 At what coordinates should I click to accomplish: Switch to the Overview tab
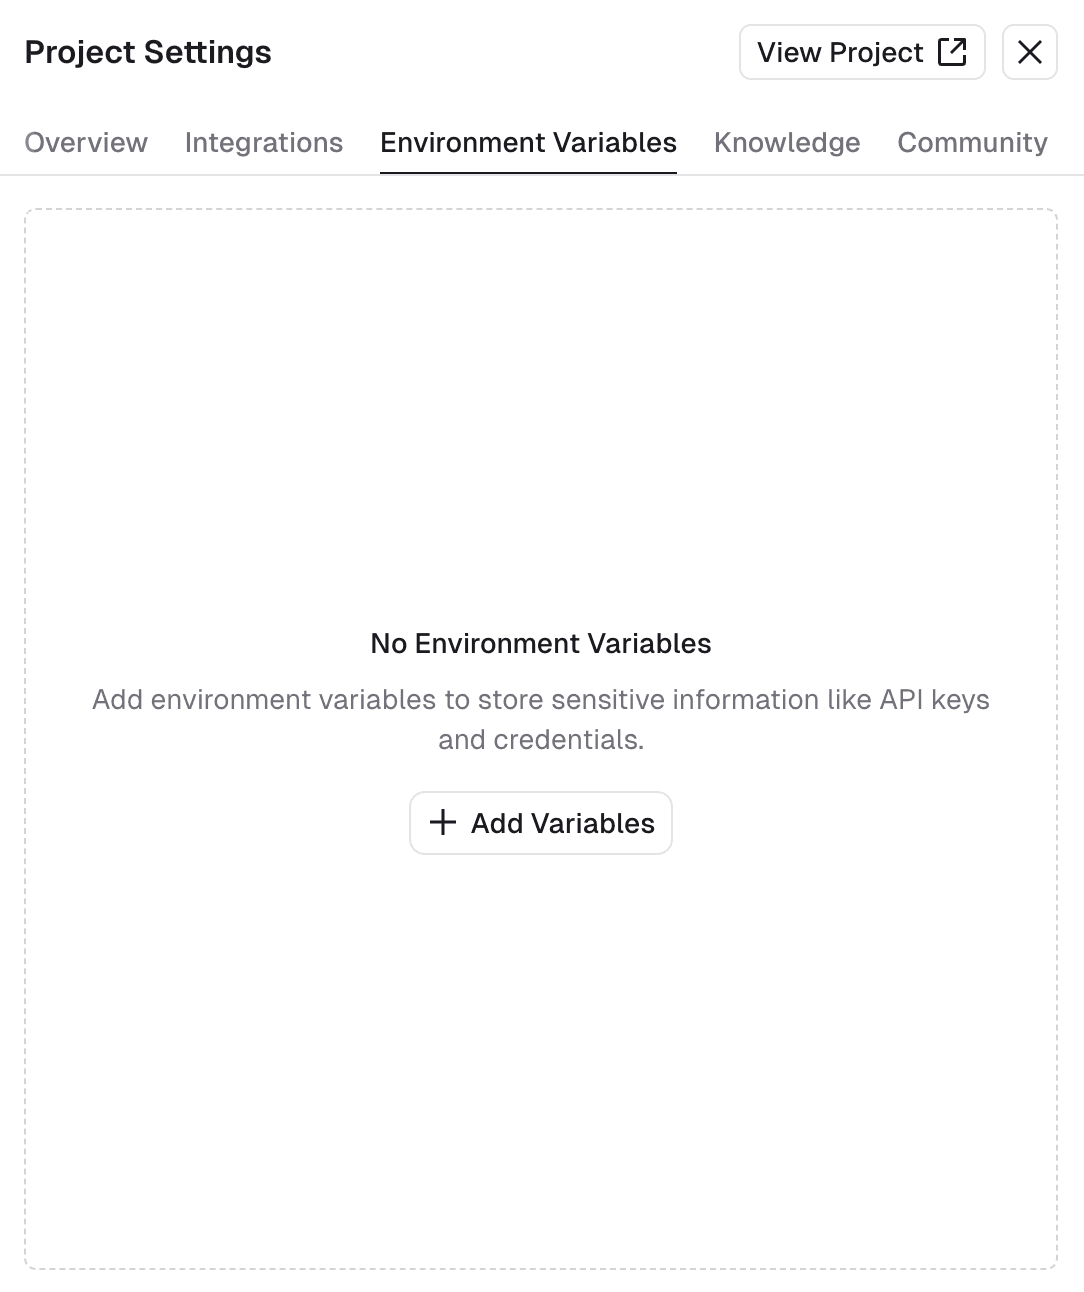coord(85,142)
